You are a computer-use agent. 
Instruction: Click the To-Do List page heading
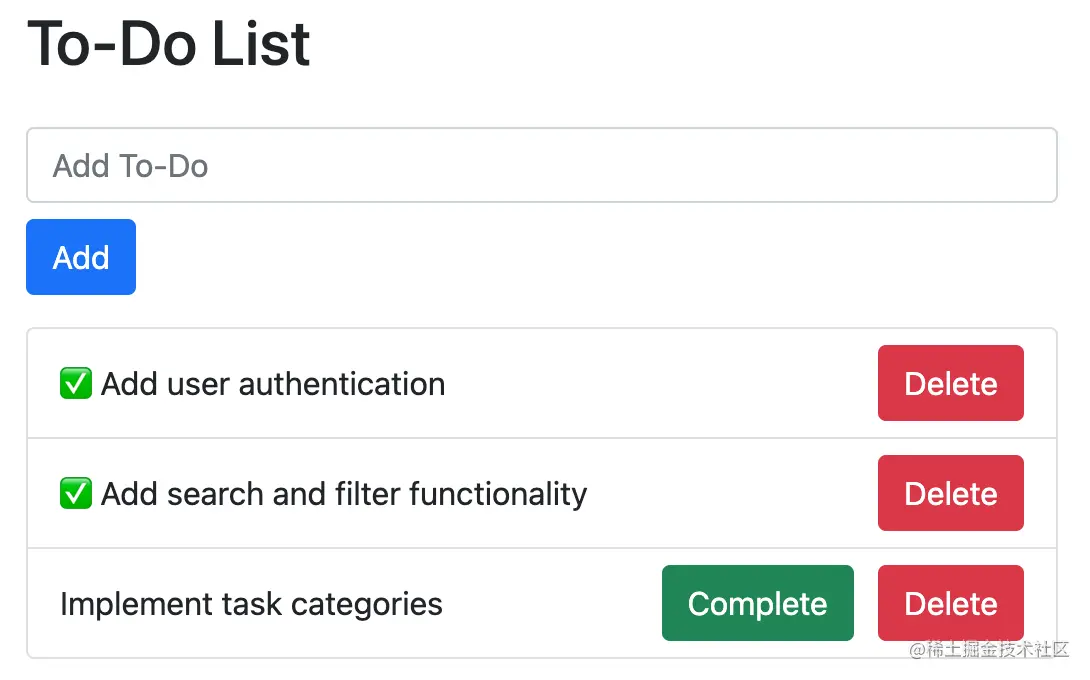[x=169, y=44]
